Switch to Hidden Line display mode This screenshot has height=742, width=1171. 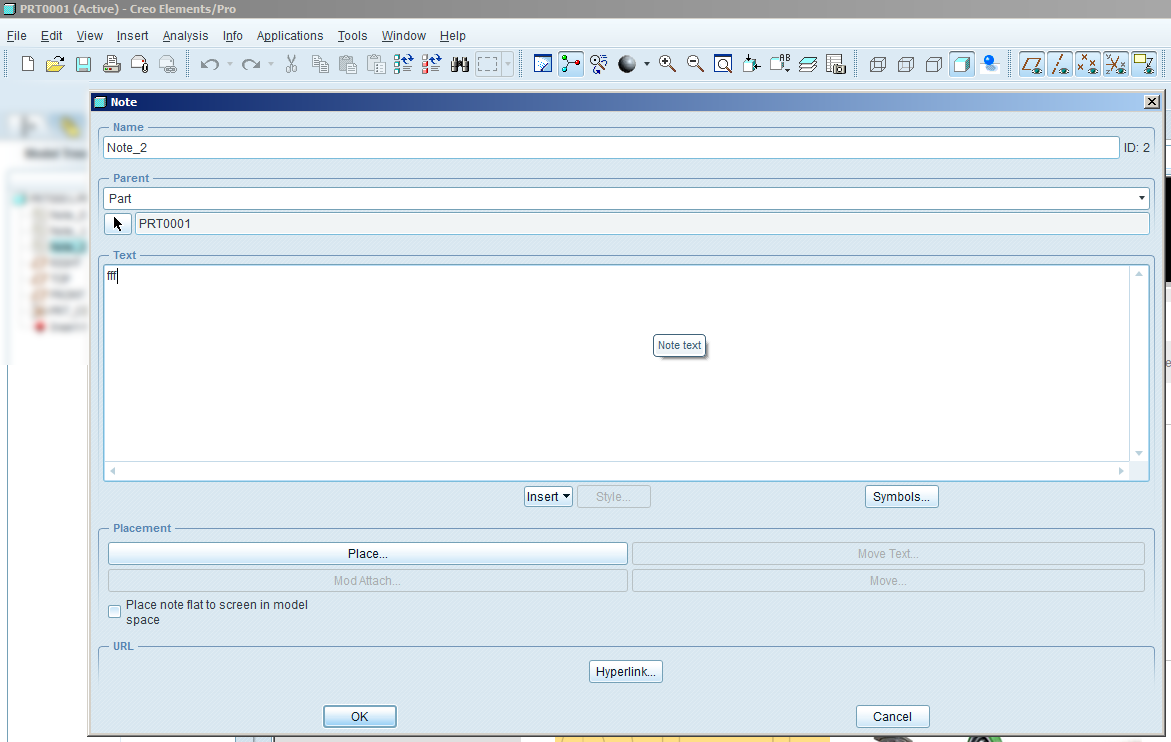[906, 64]
